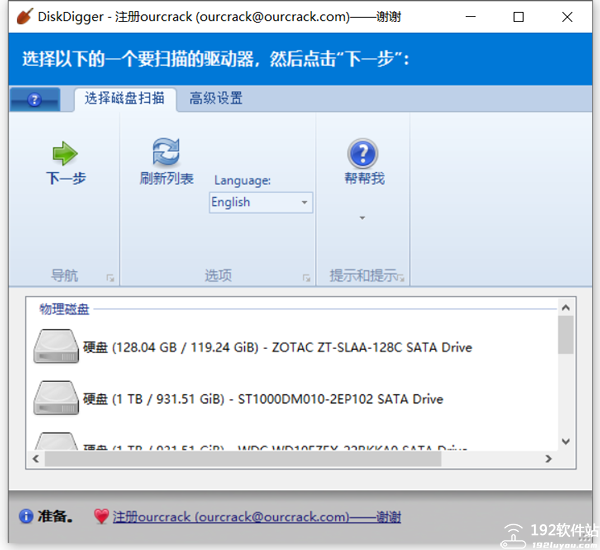
Task: Expand the small arrow under 帮帮我
Action: [x=362, y=218]
